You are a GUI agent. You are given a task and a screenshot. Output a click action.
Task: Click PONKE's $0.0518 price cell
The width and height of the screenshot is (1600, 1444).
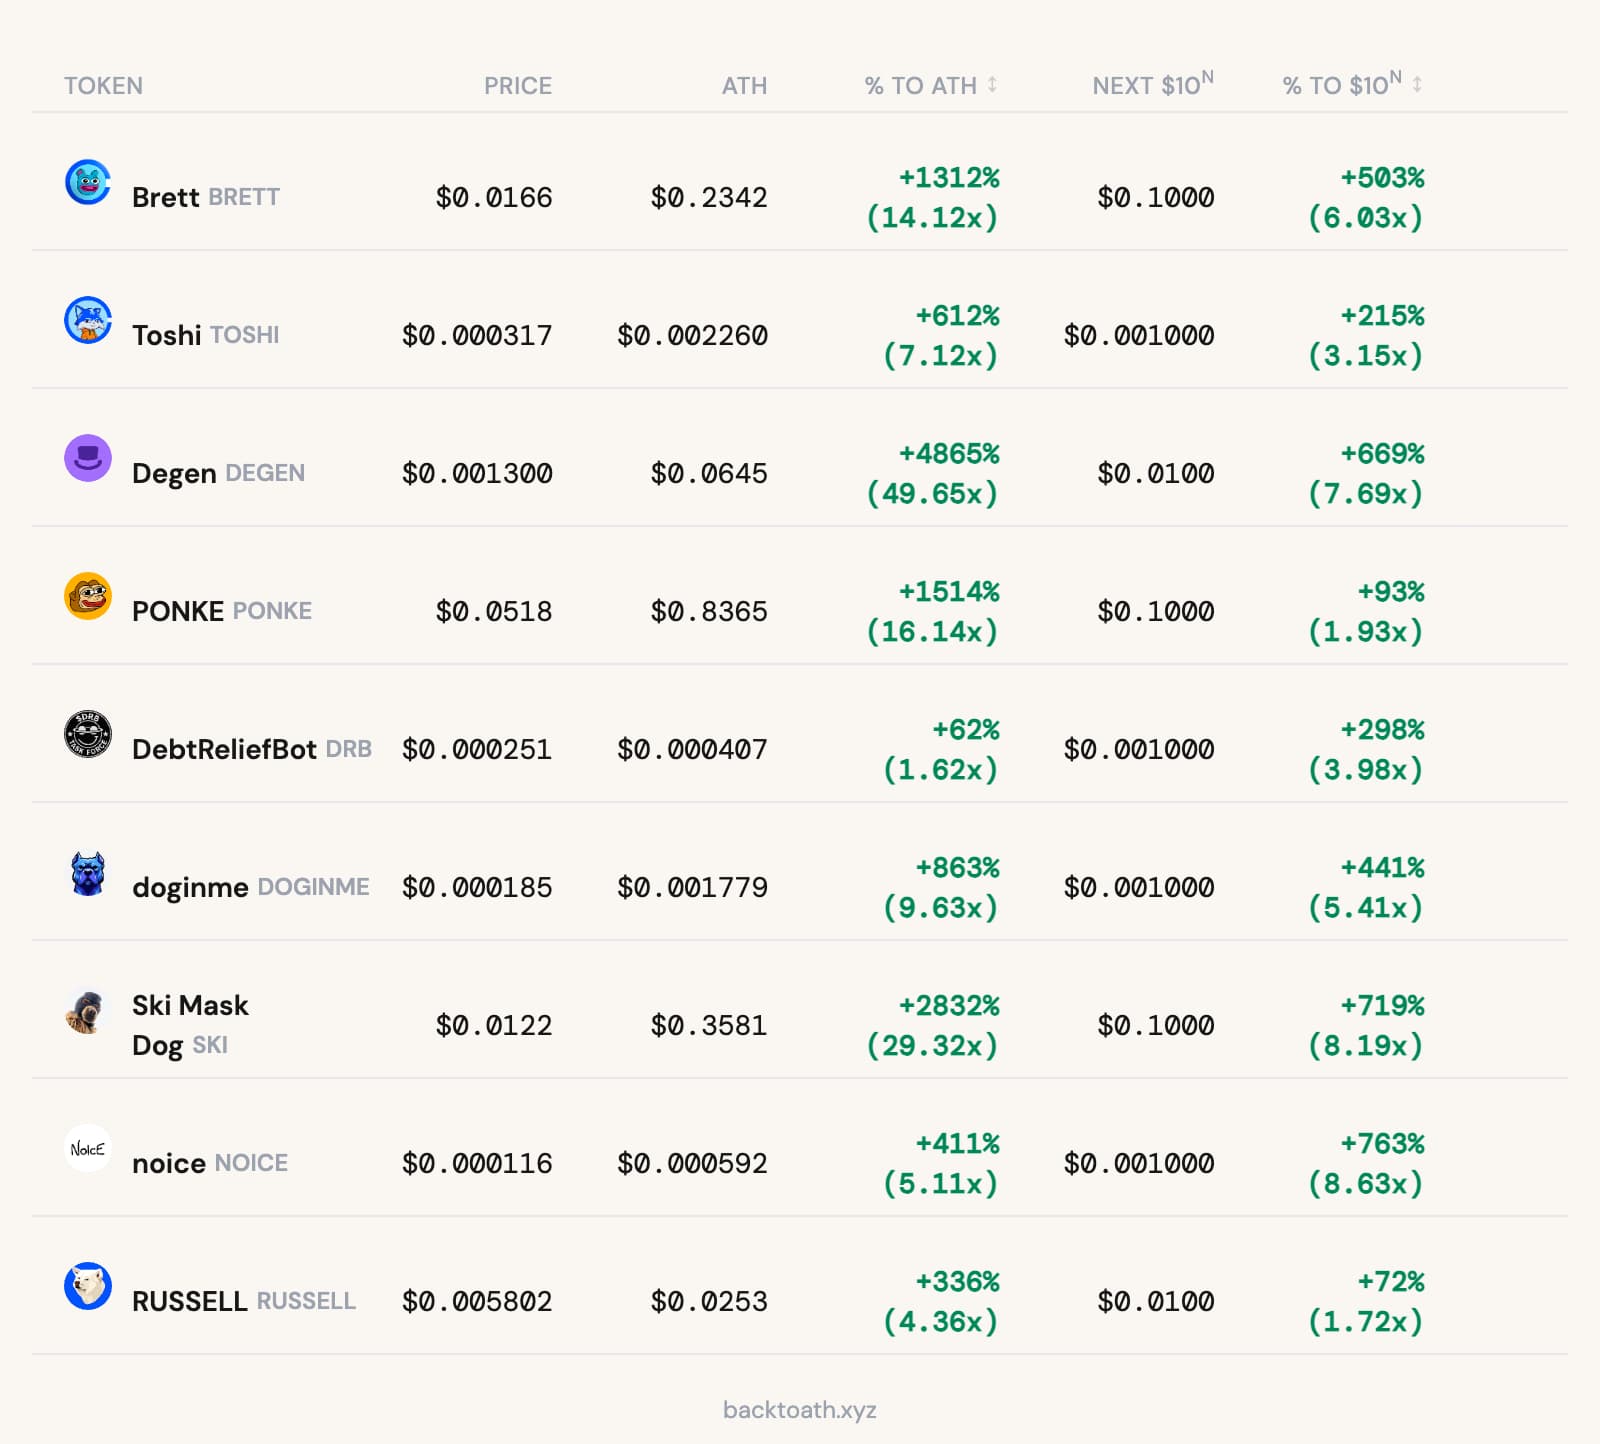click(493, 611)
